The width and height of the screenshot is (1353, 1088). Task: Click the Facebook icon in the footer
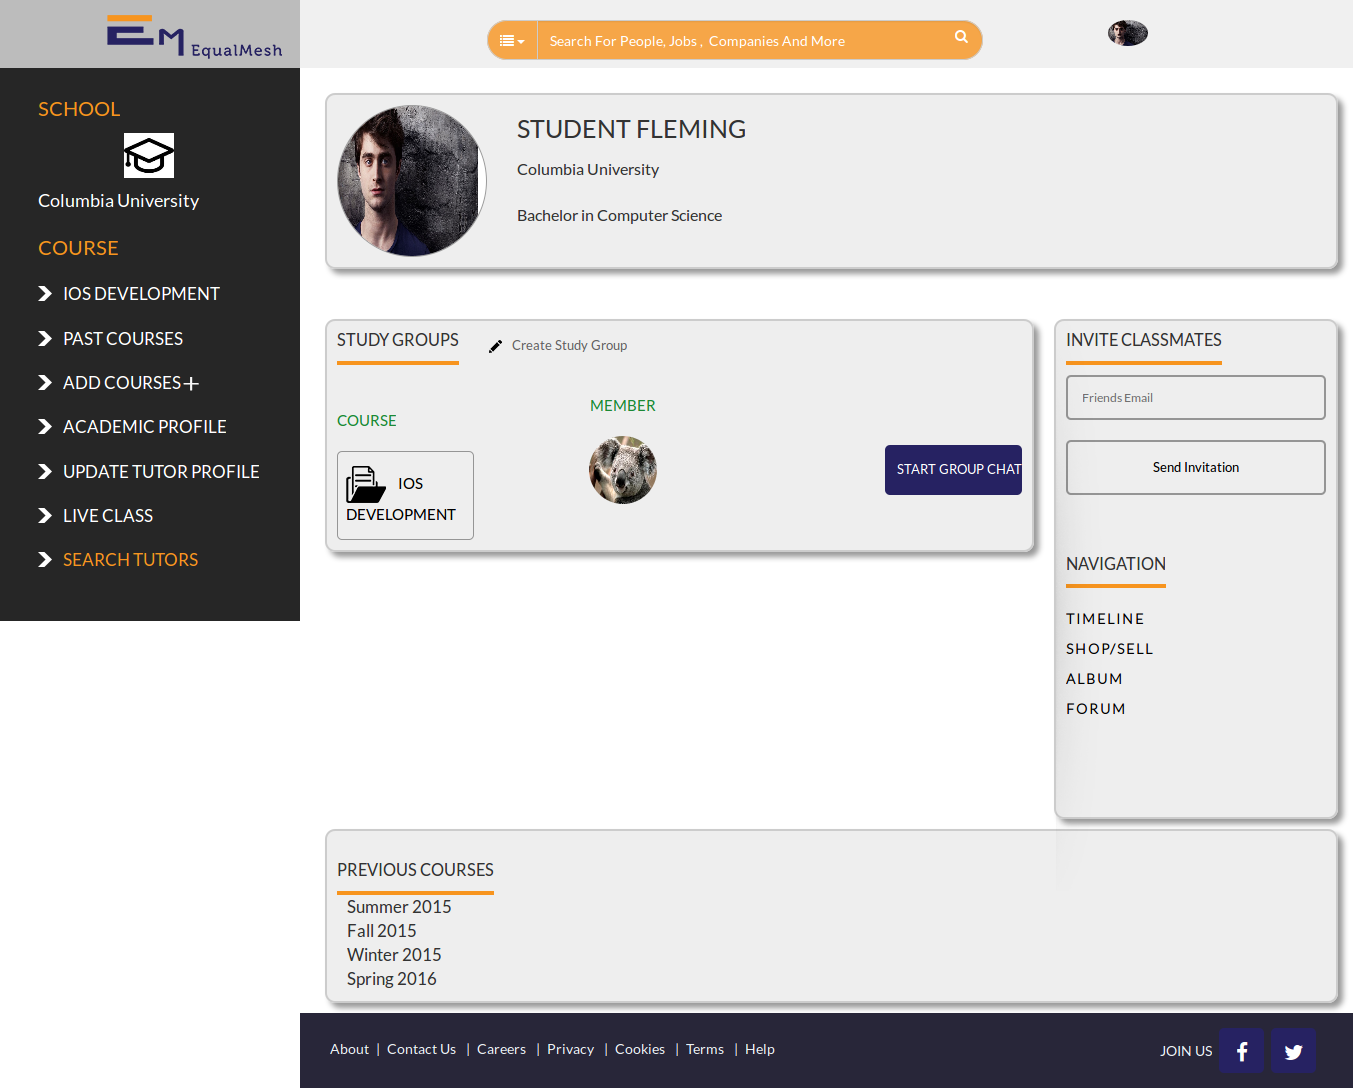1241,1051
